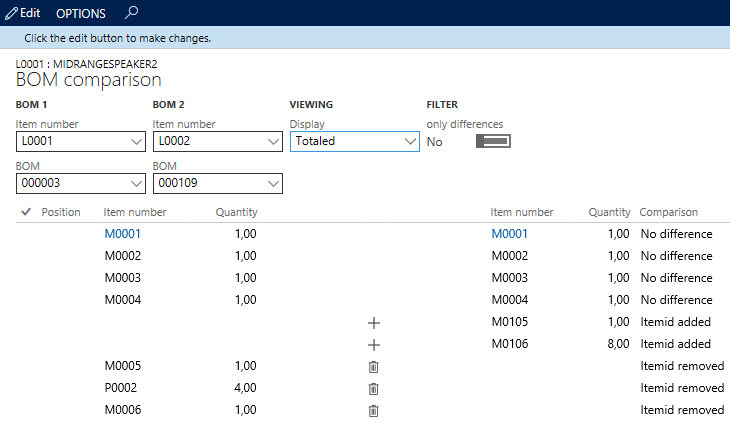Screen dimensions: 730x423
Task: Select the right M0004 cell
Action: [510, 300]
